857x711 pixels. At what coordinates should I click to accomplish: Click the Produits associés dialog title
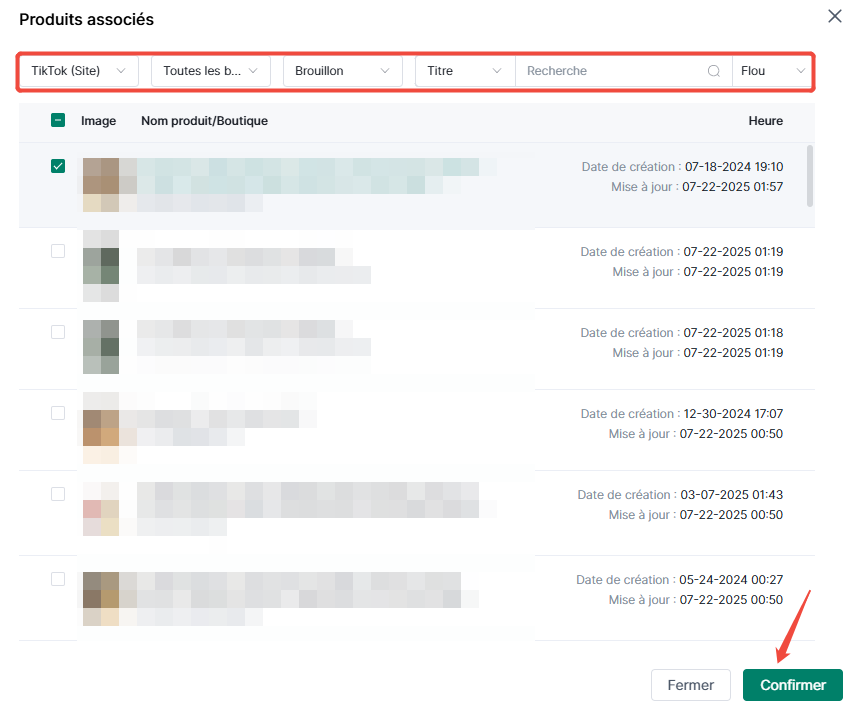86,19
